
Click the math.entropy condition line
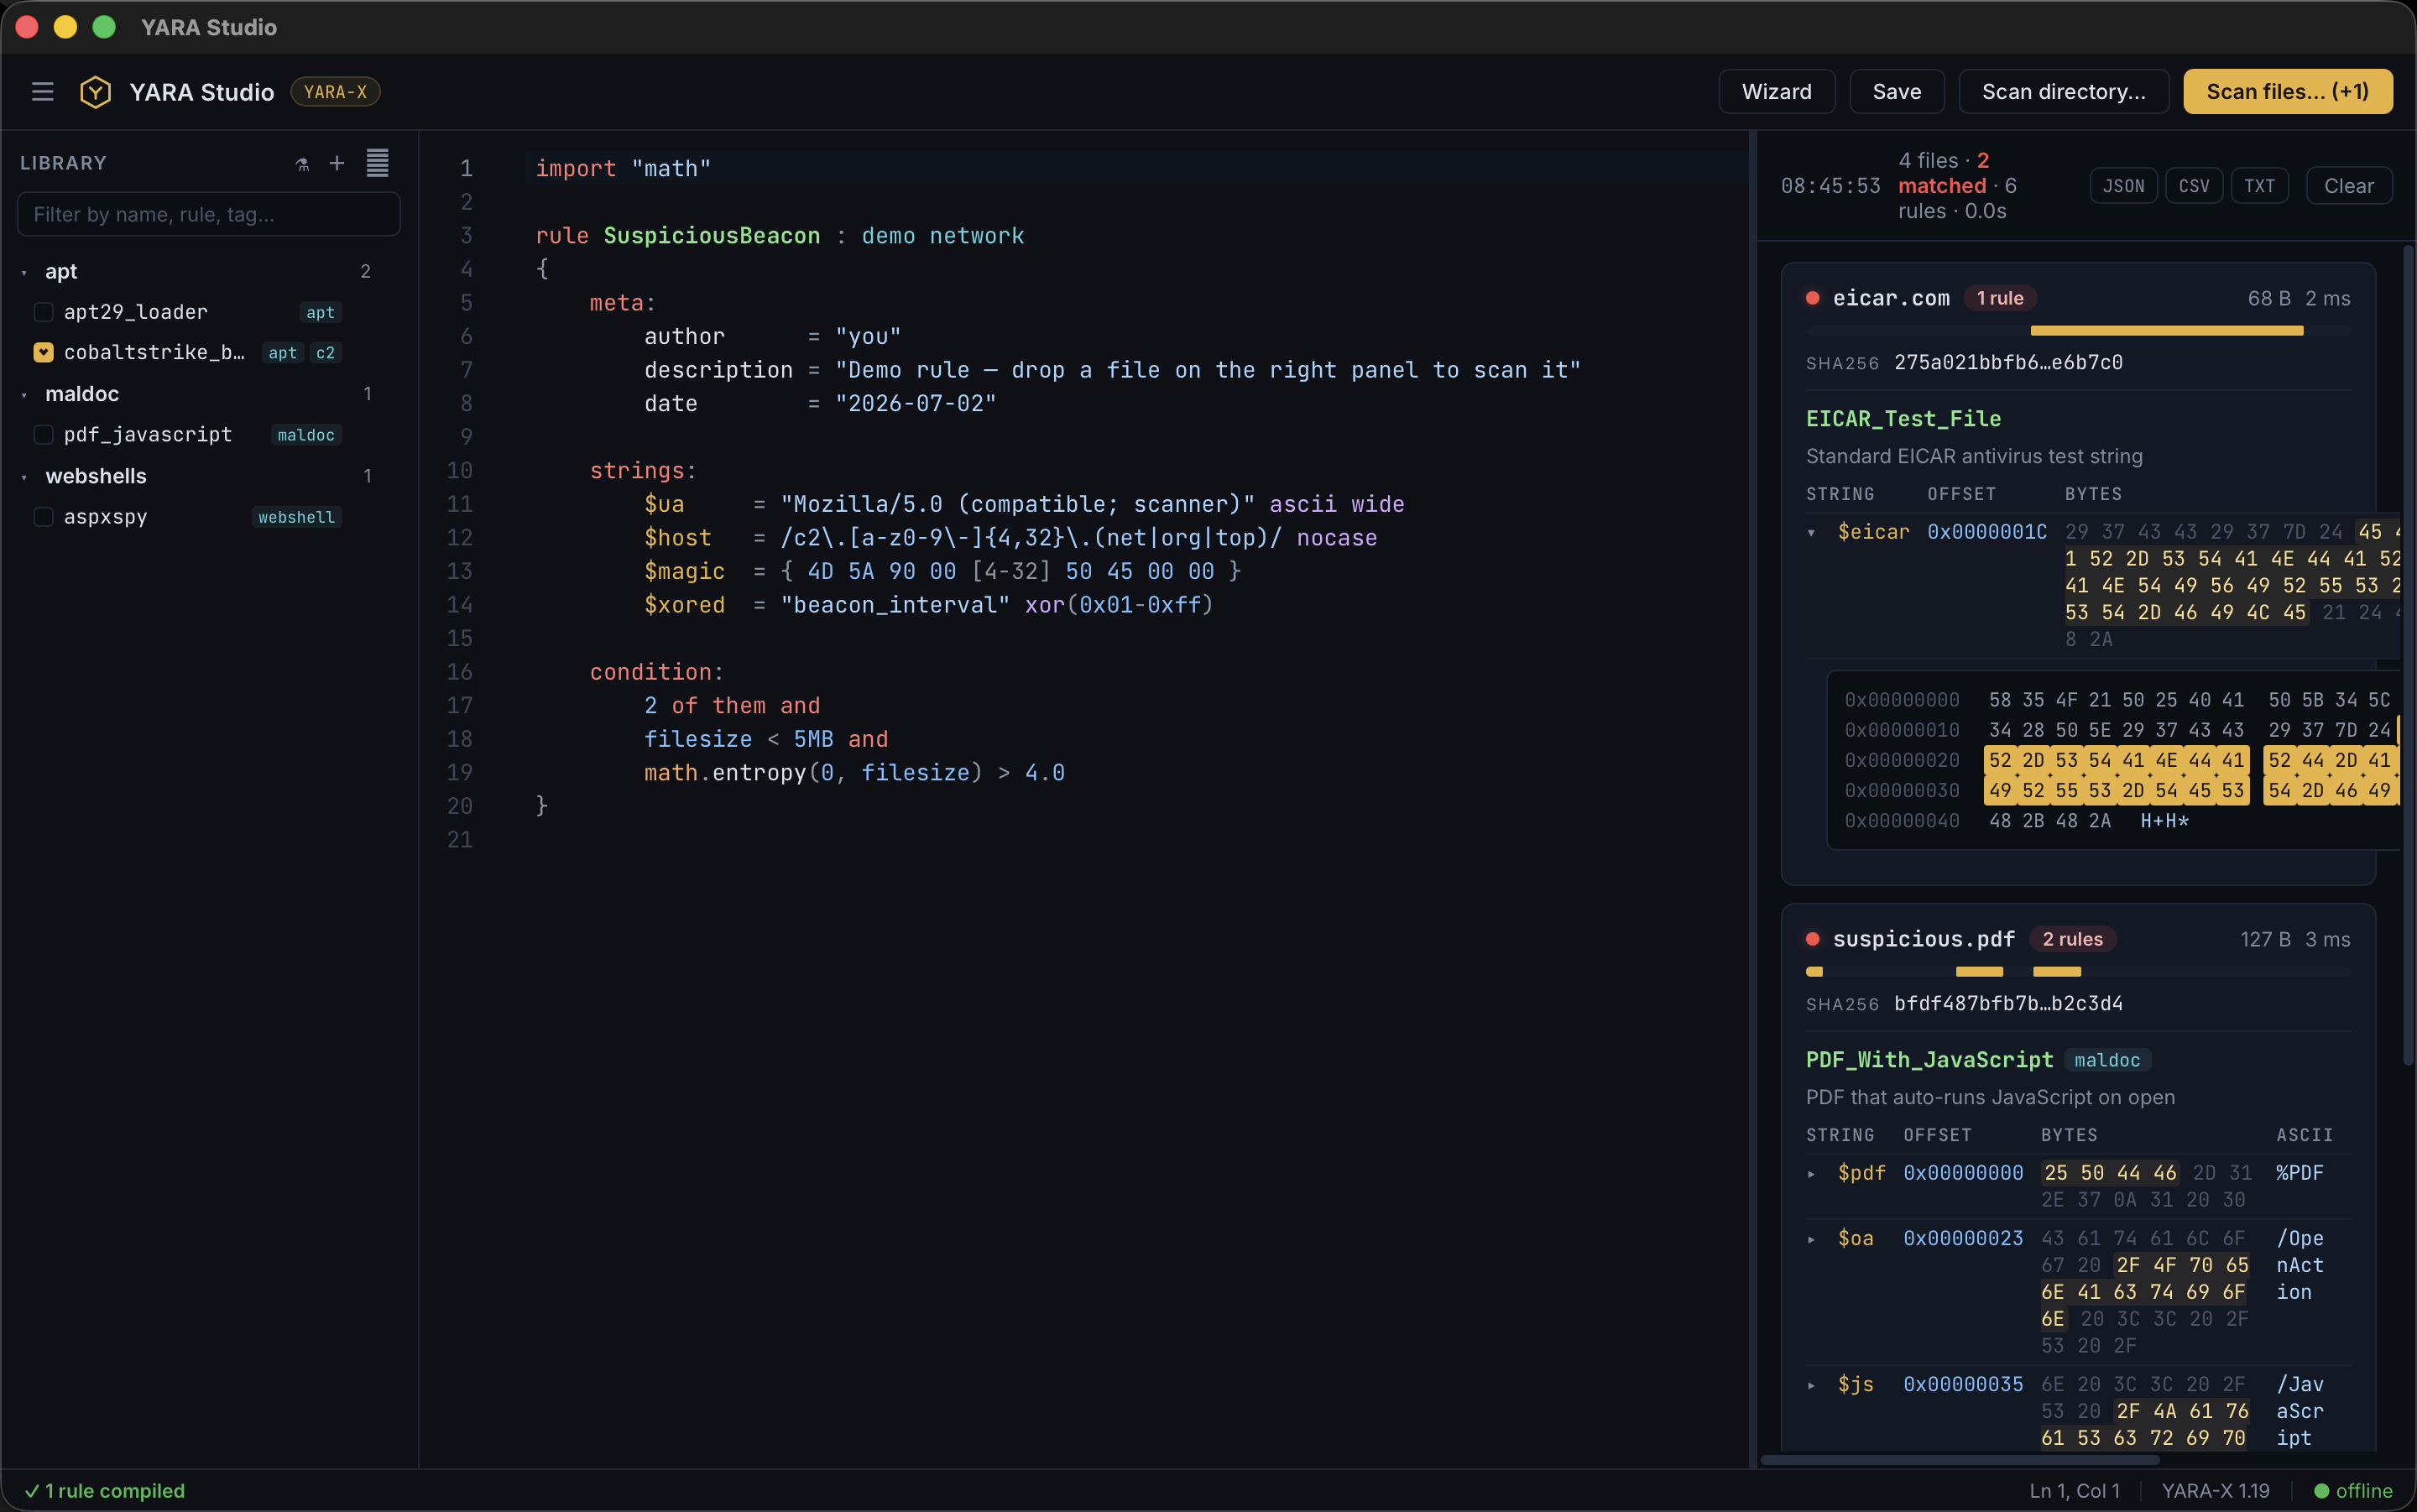click(854, 772)
